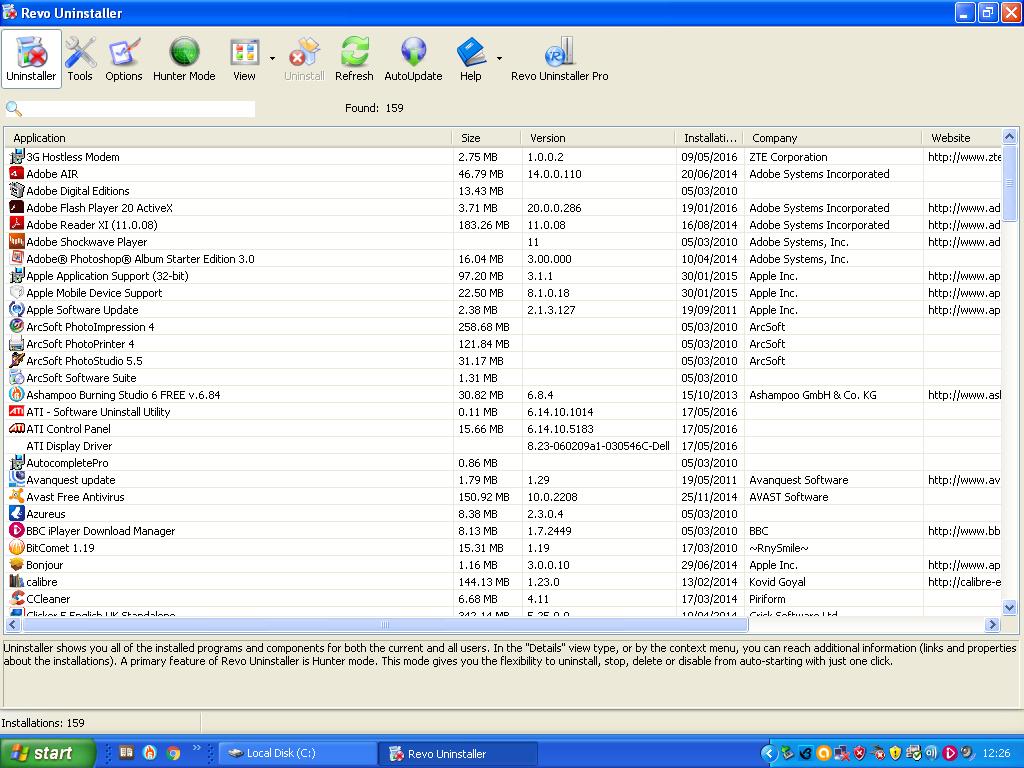The width and height of the screenshot is (1024, 768).
Task: Open the Help toolbar icon
Action: pos(470,59)
